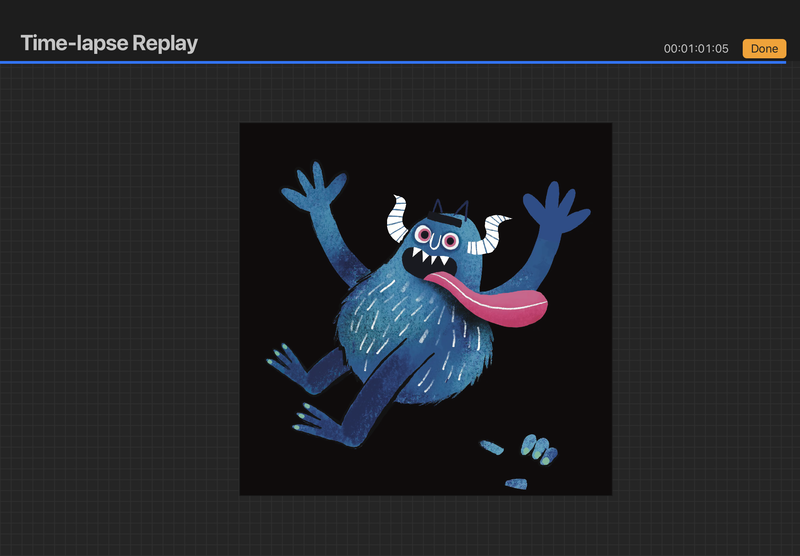Tap the monster's left white horn
This screenshot has height=556, width=800.
(399, 219)
